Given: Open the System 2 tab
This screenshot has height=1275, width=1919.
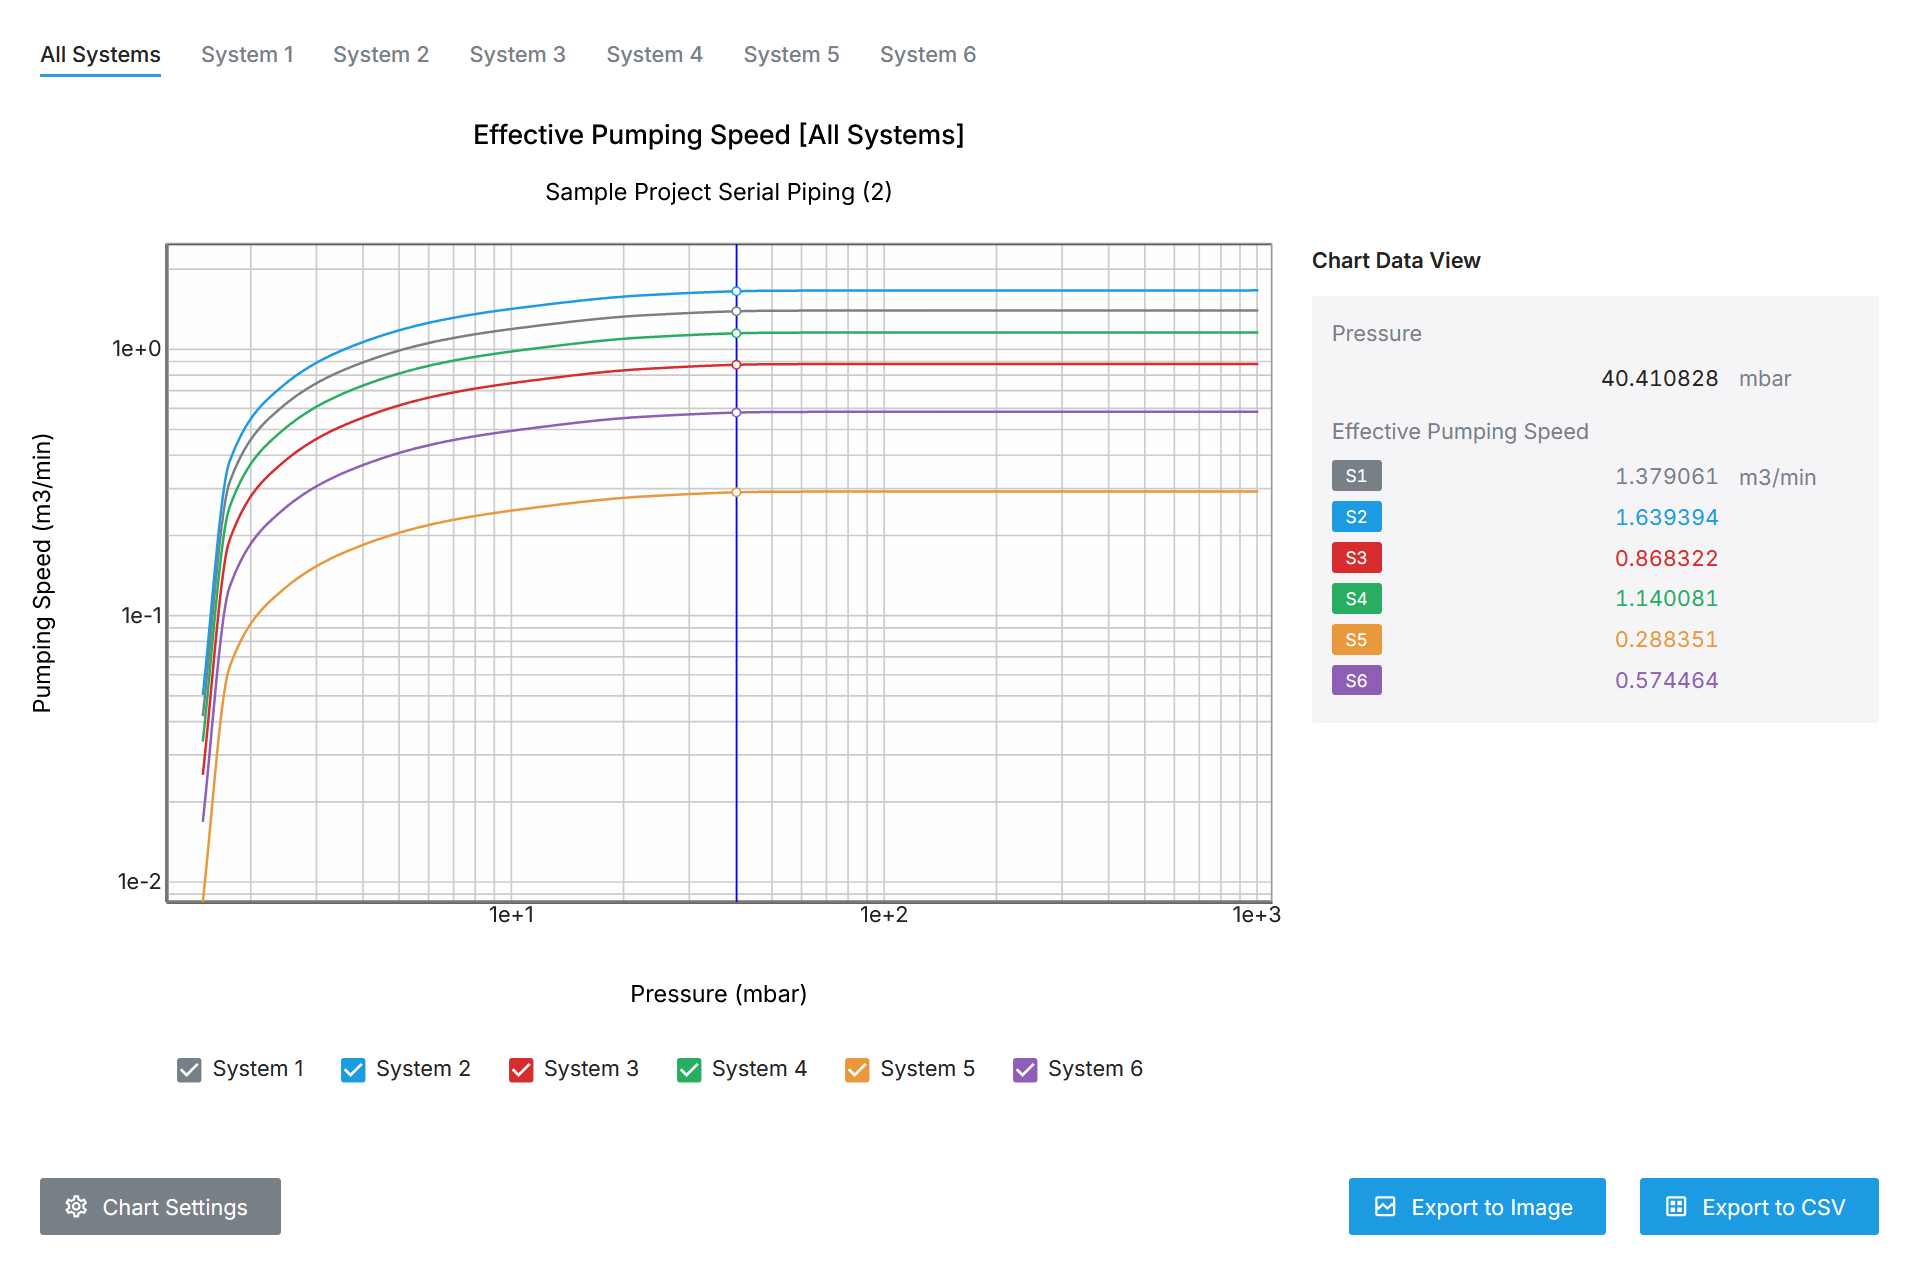Looking at the screenshot, I should (381, 55).
